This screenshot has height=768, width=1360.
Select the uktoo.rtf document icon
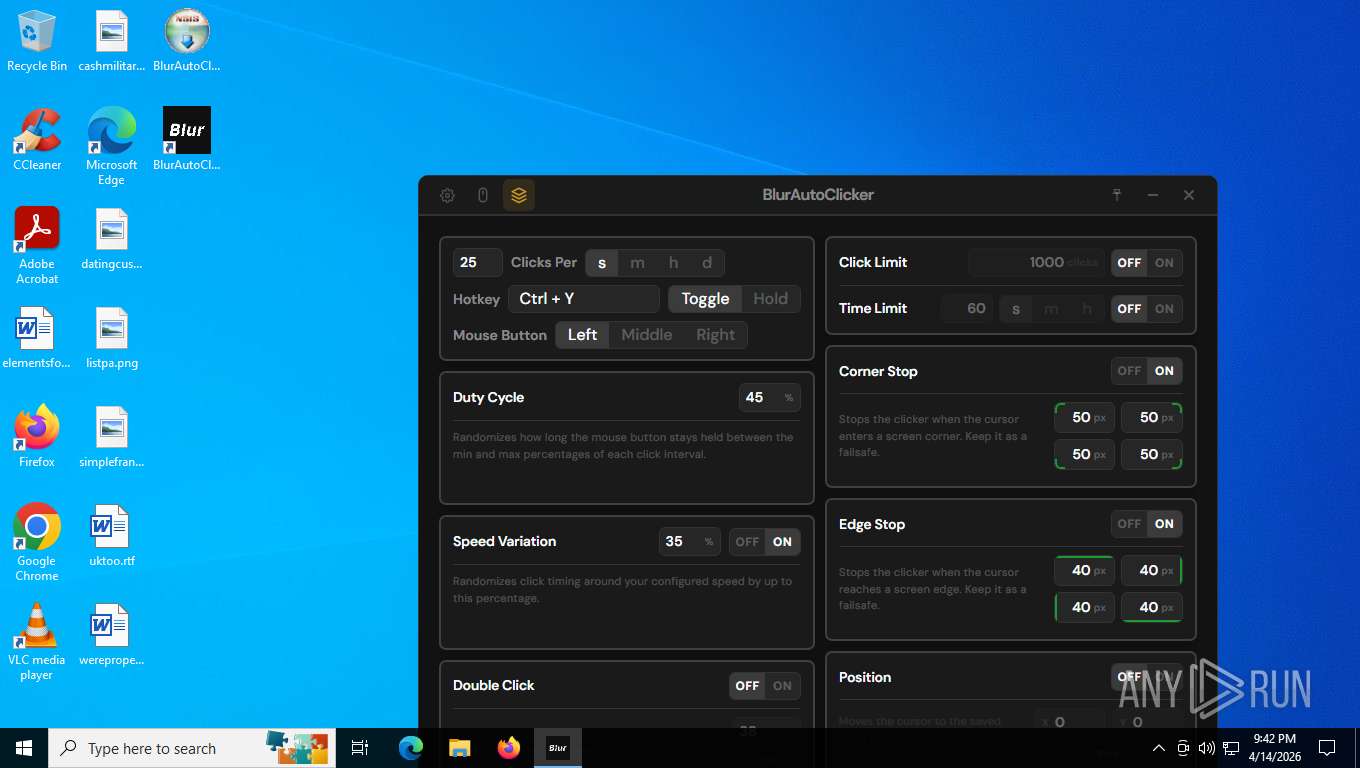(112, 536)
